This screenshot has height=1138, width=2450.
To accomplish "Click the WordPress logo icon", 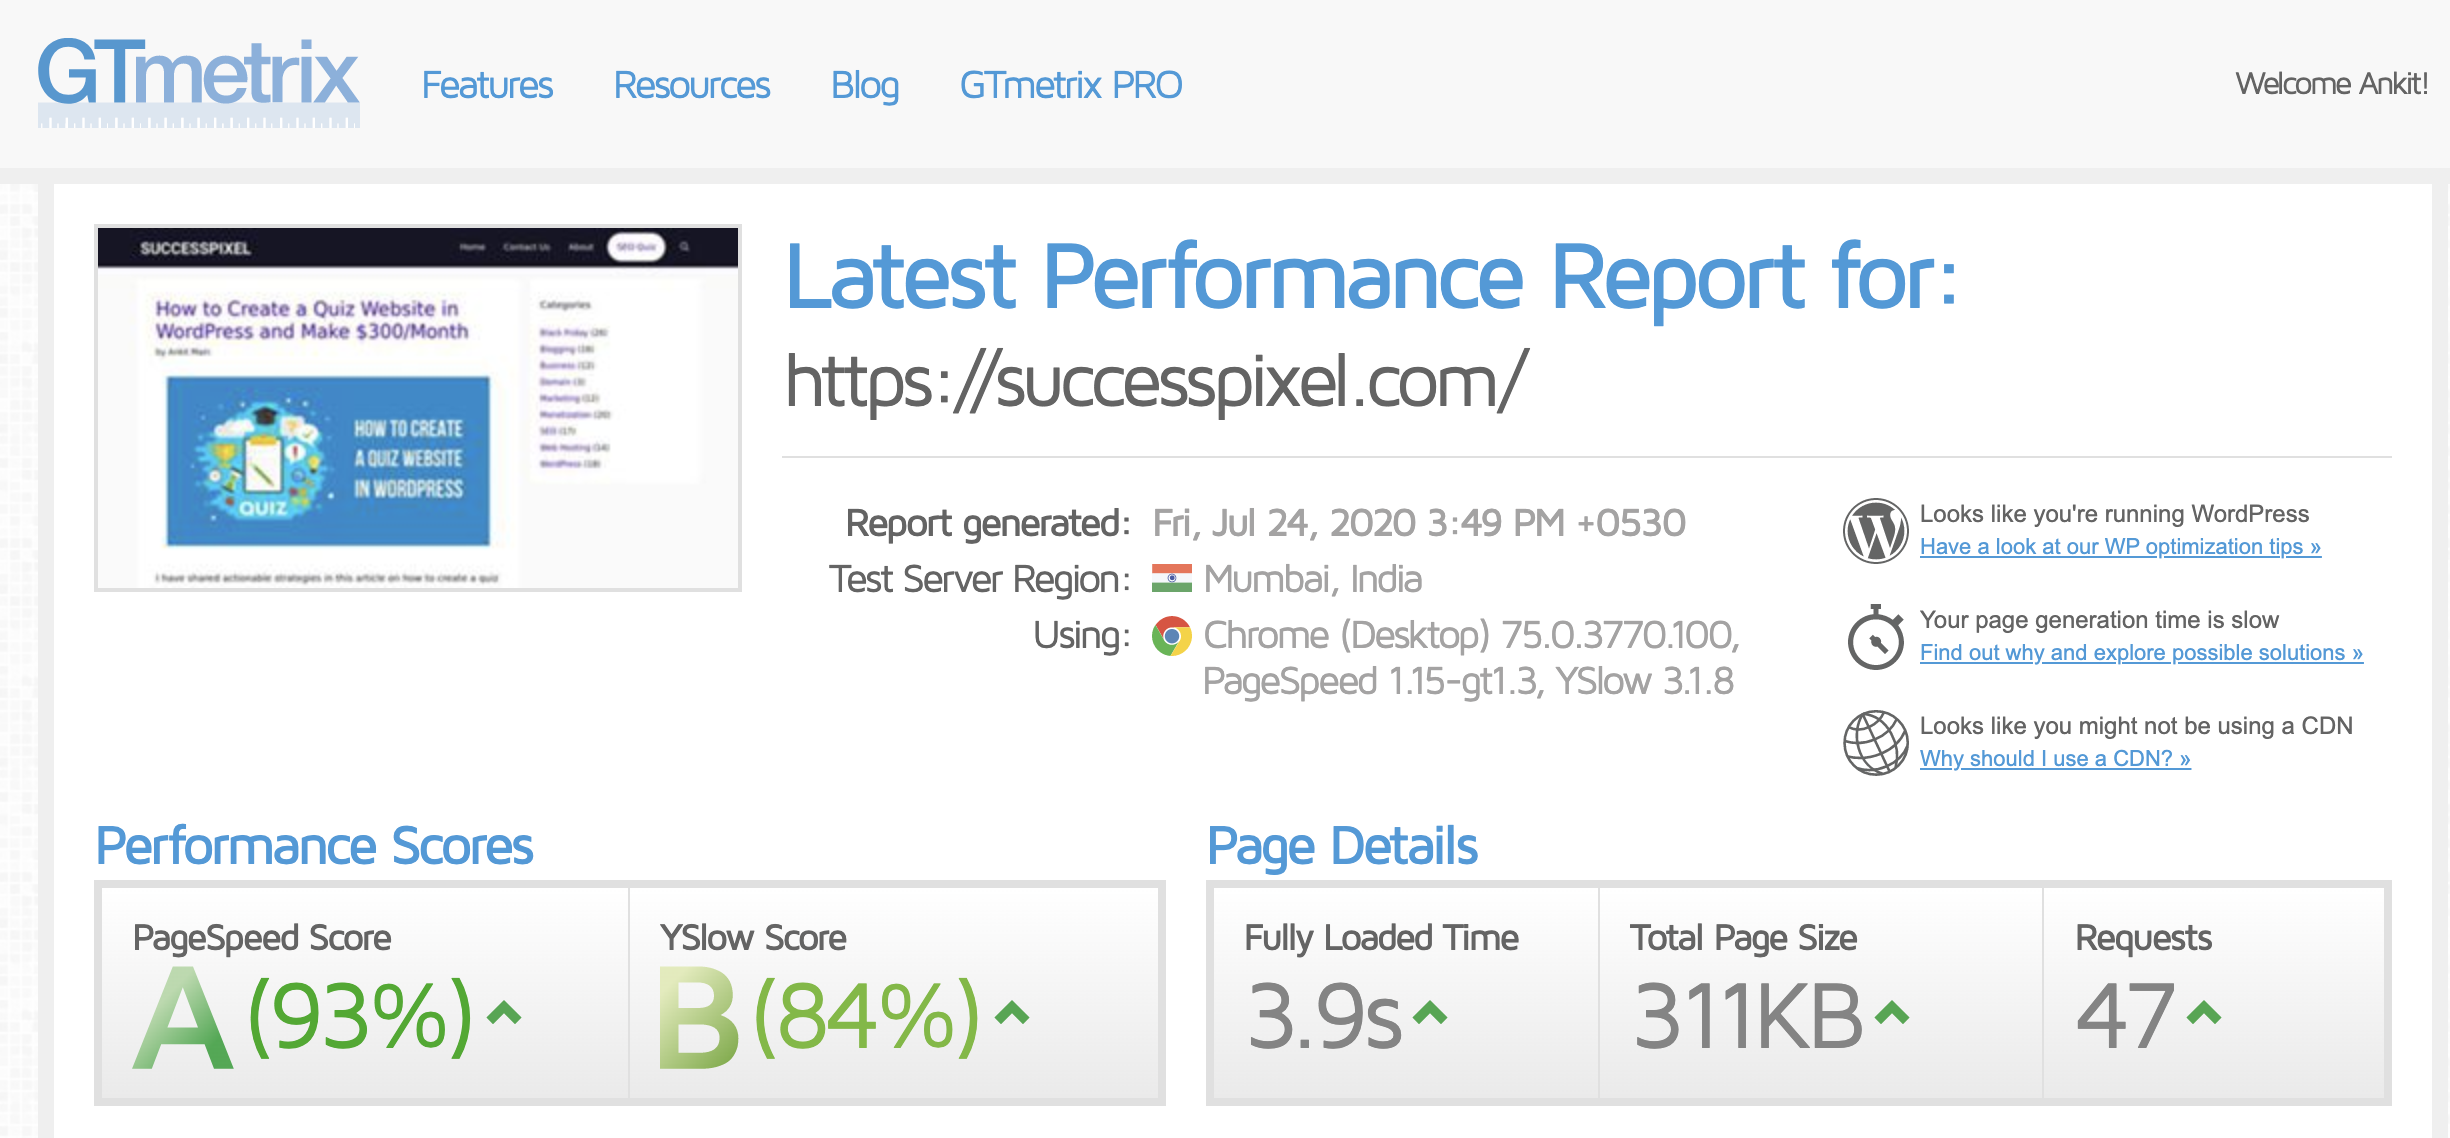I will coord(1876,531).
